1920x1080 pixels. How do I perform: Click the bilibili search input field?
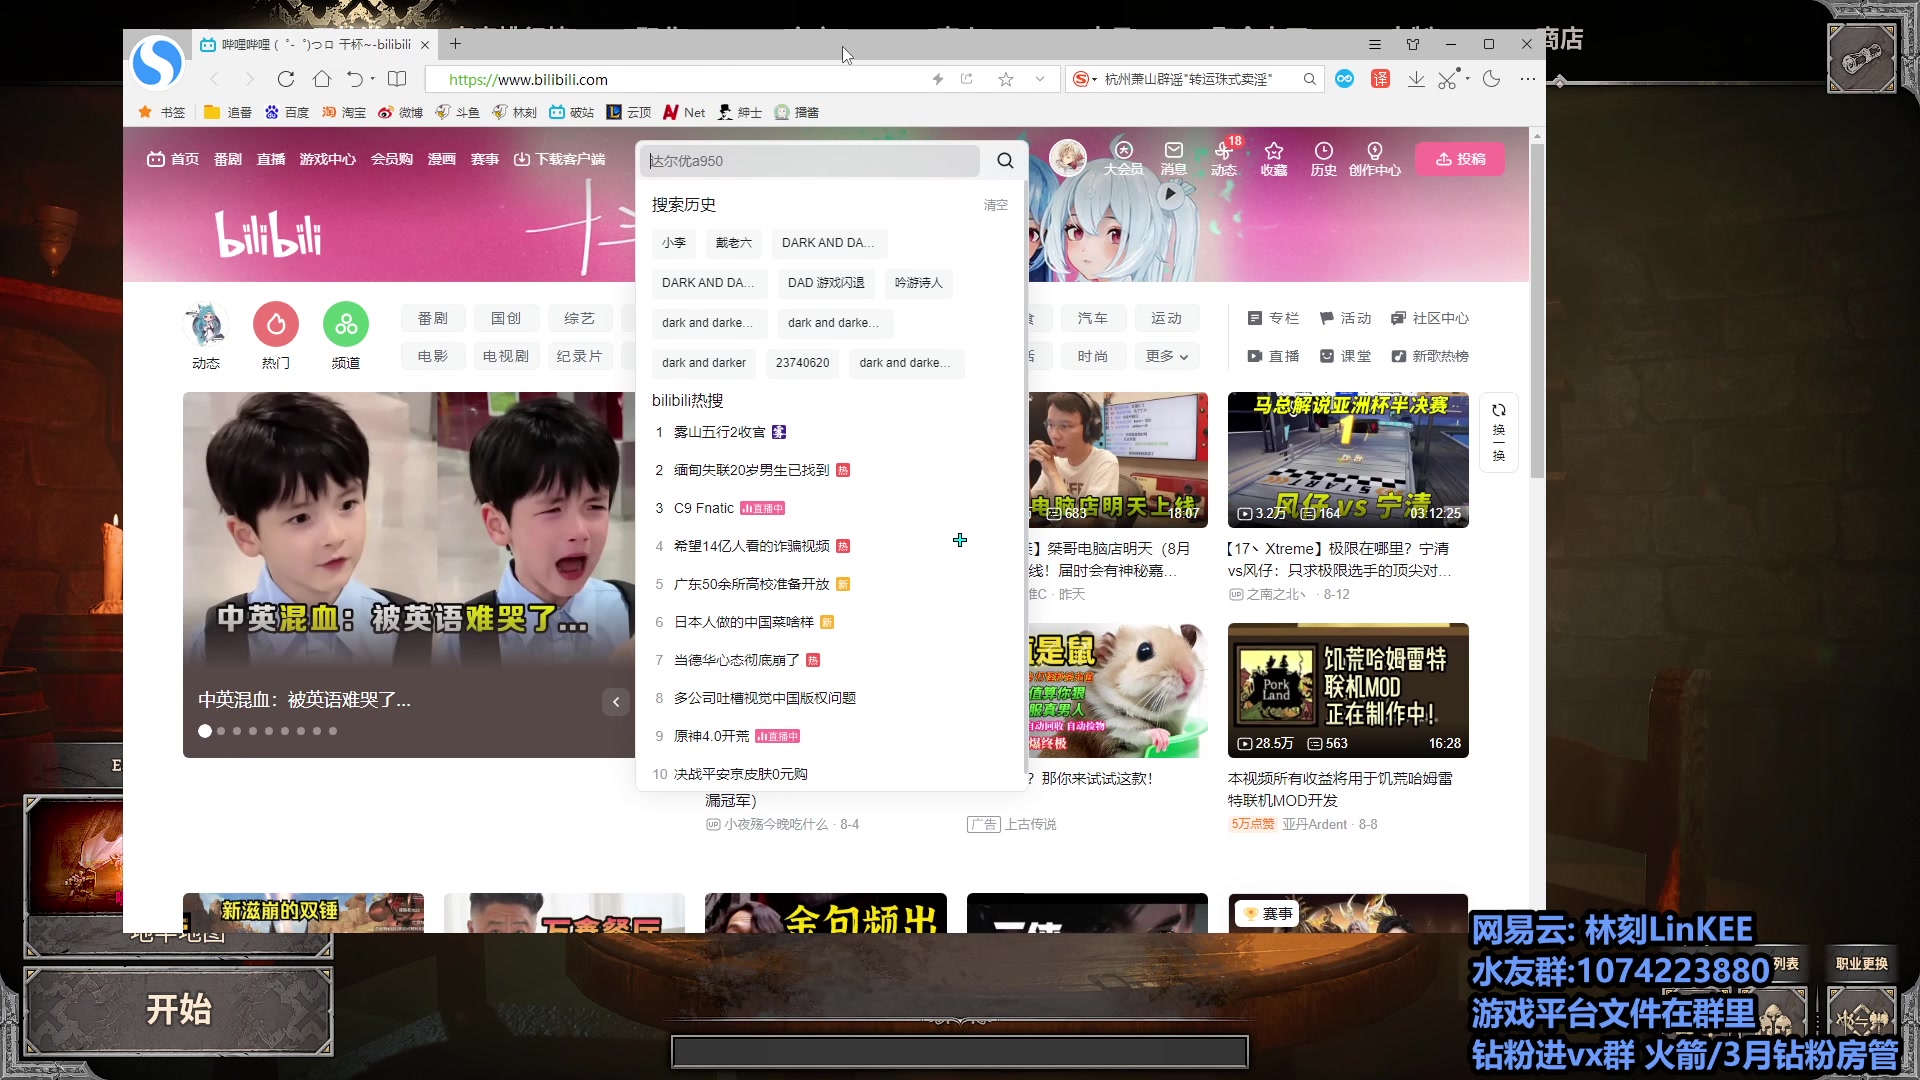pos(810,160)
